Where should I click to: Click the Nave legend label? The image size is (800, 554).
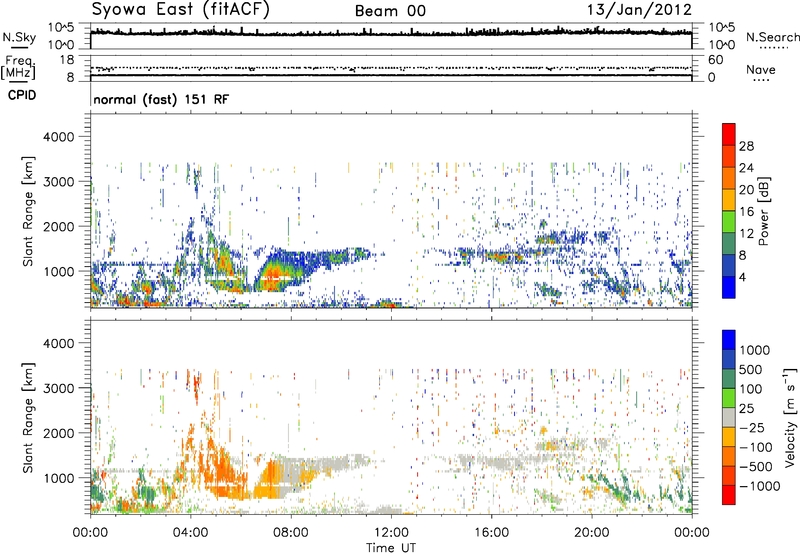761,69
